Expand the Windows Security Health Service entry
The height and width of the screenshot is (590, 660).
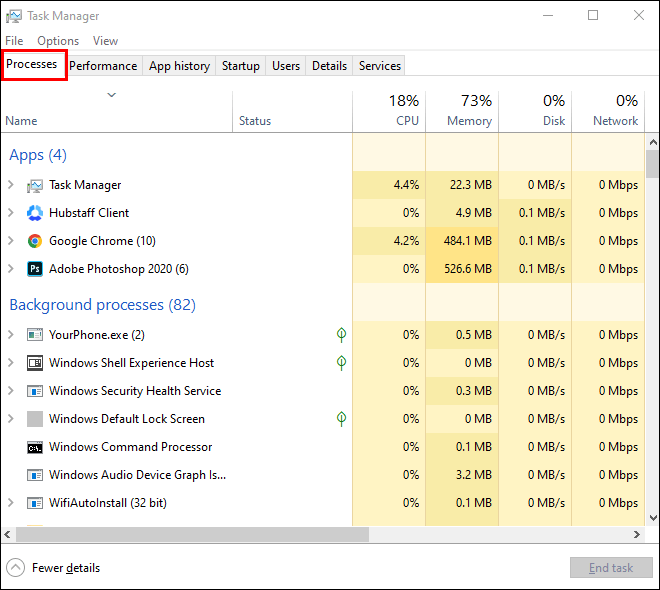pyautogui.click(x=11, y=391)
